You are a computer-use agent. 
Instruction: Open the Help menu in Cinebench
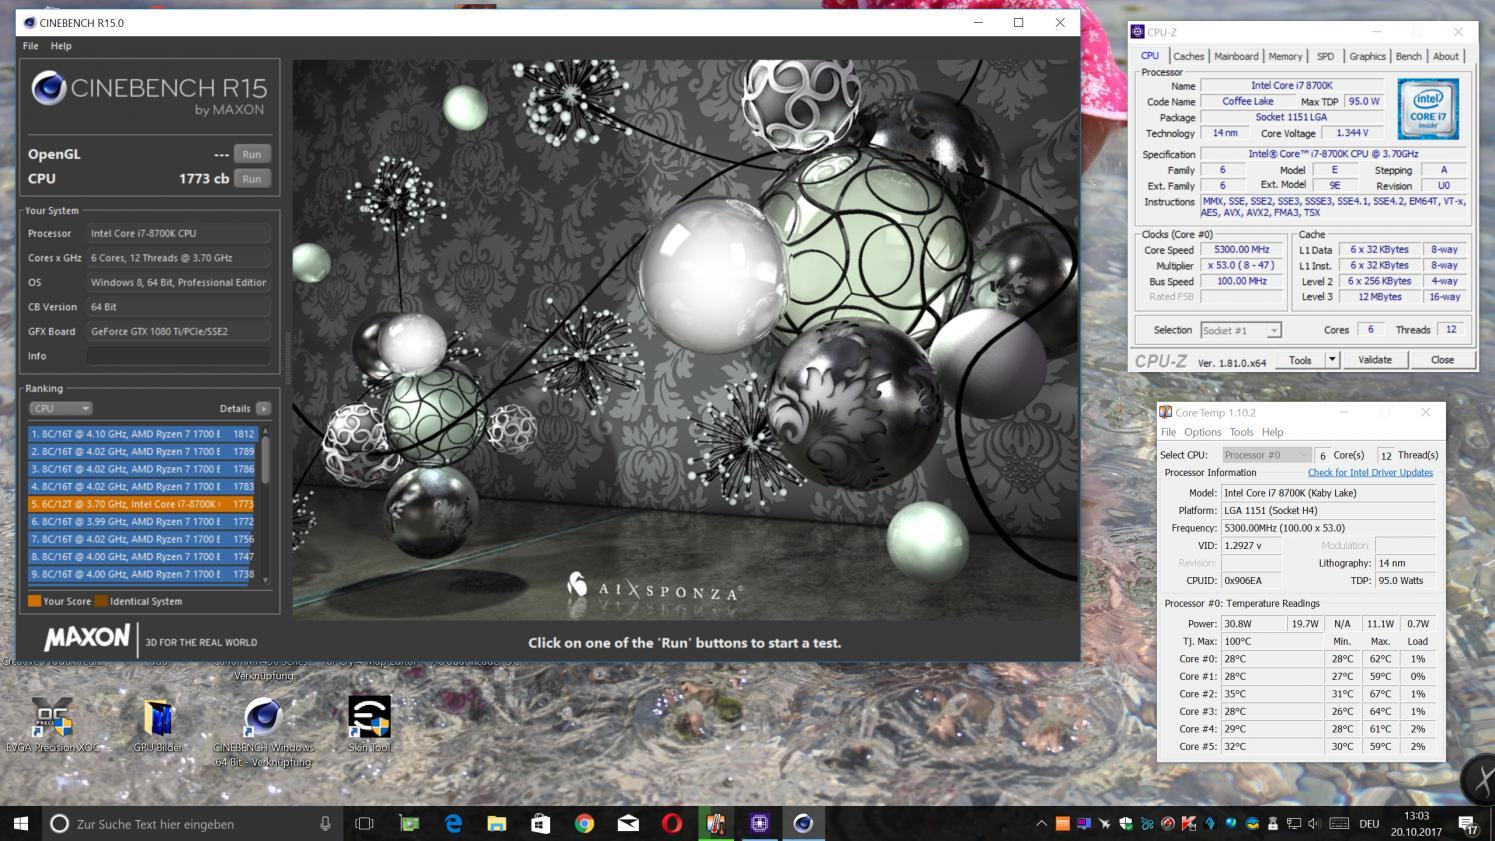tap(61, 46)
